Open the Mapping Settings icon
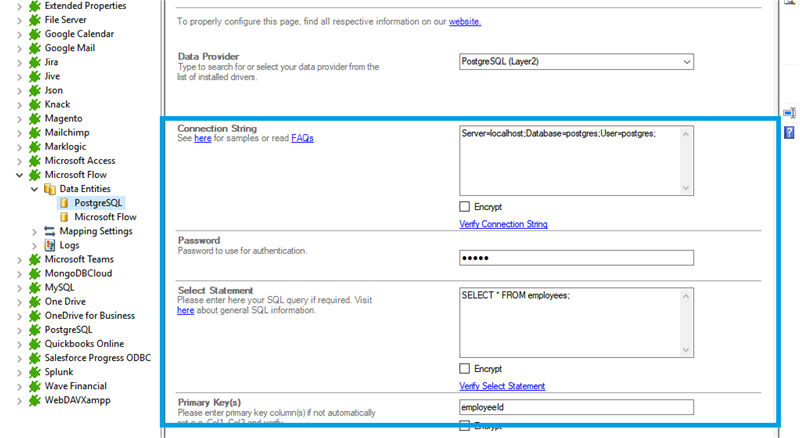The height and width of the screenshot is (438, 800). 50,231
